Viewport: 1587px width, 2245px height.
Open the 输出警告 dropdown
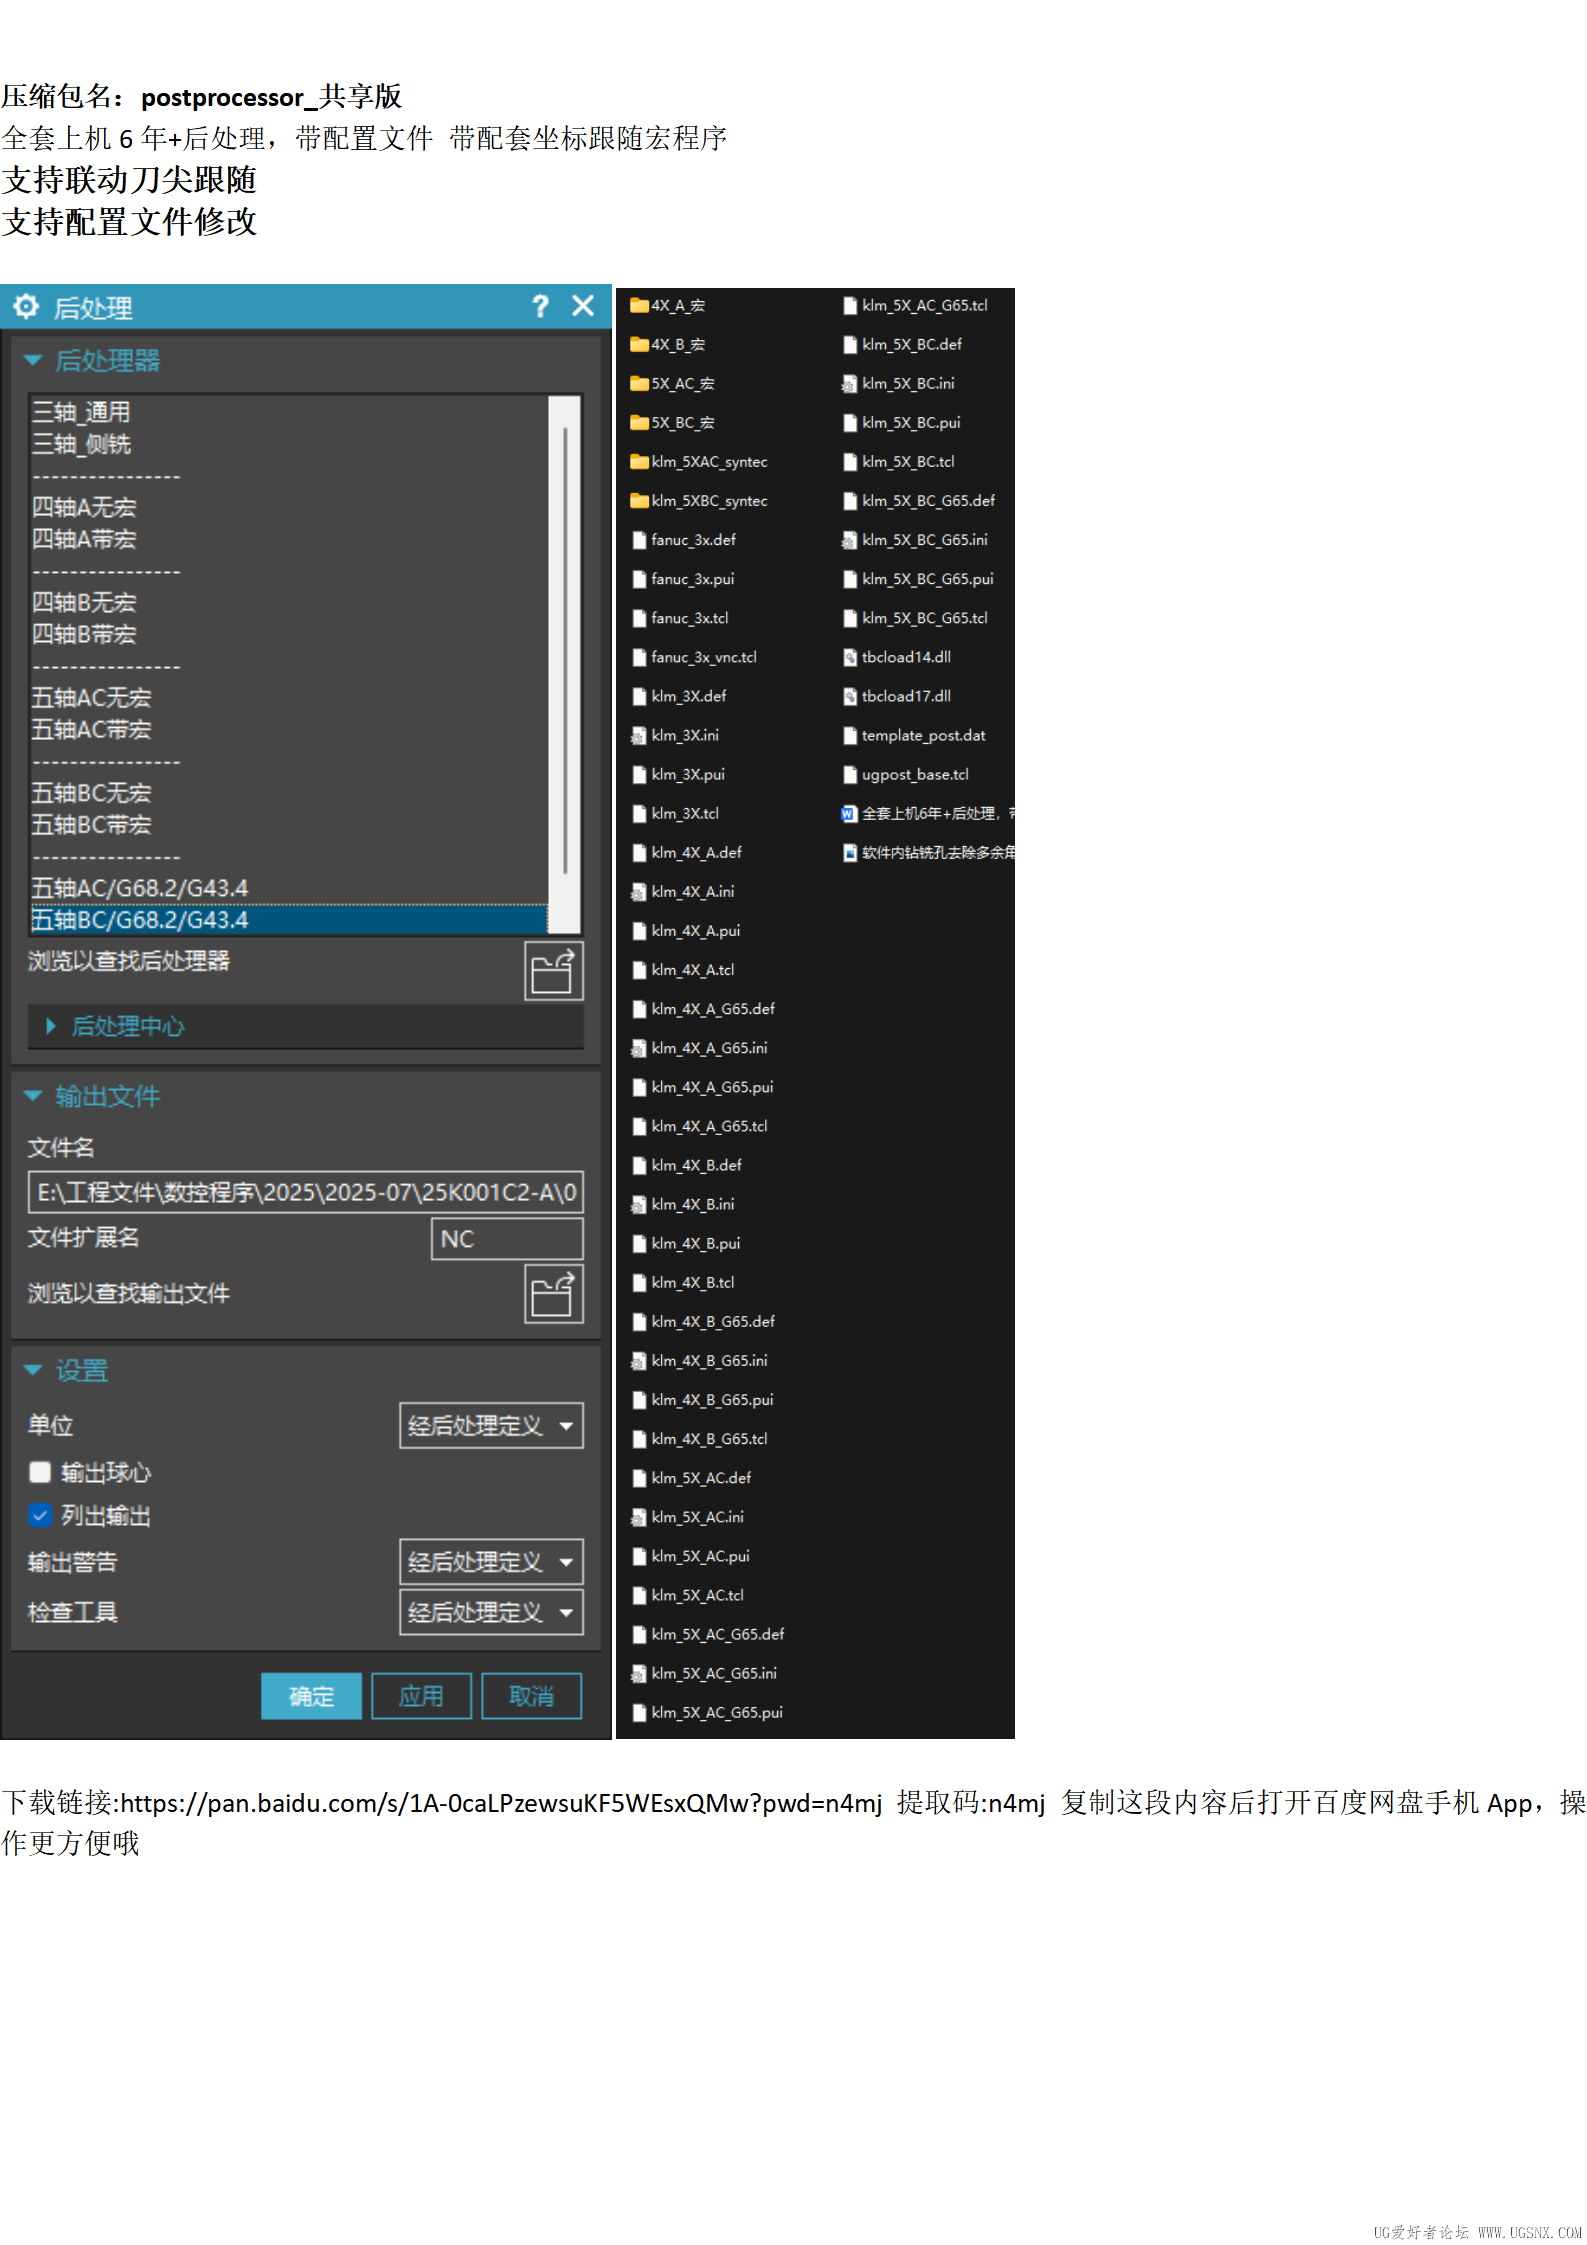(x=491, y=1562)
